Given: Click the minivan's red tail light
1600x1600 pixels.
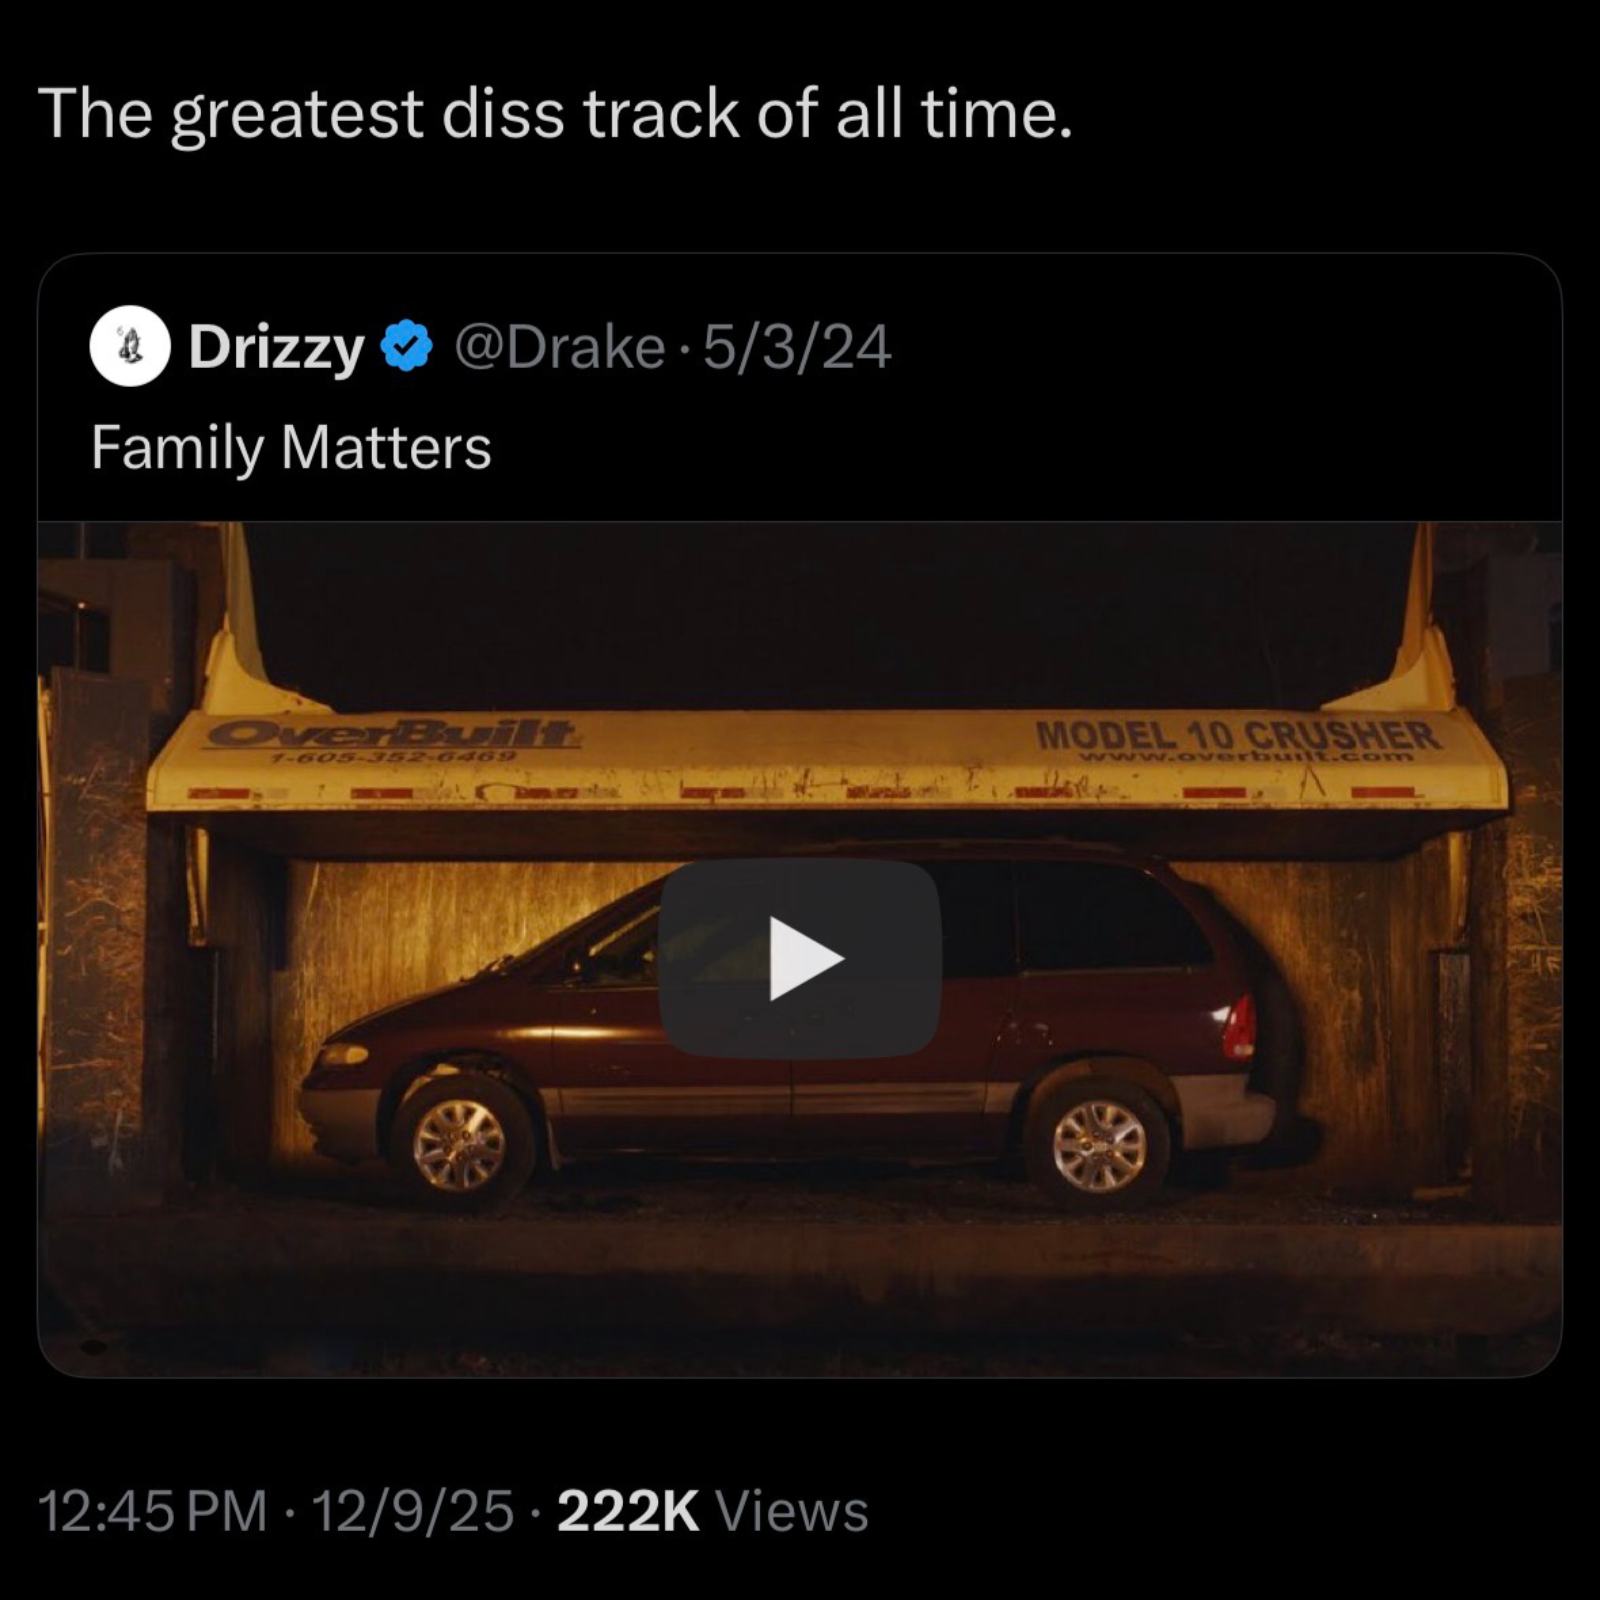Looking at the screenshot, I should tap(1240, 1027).
